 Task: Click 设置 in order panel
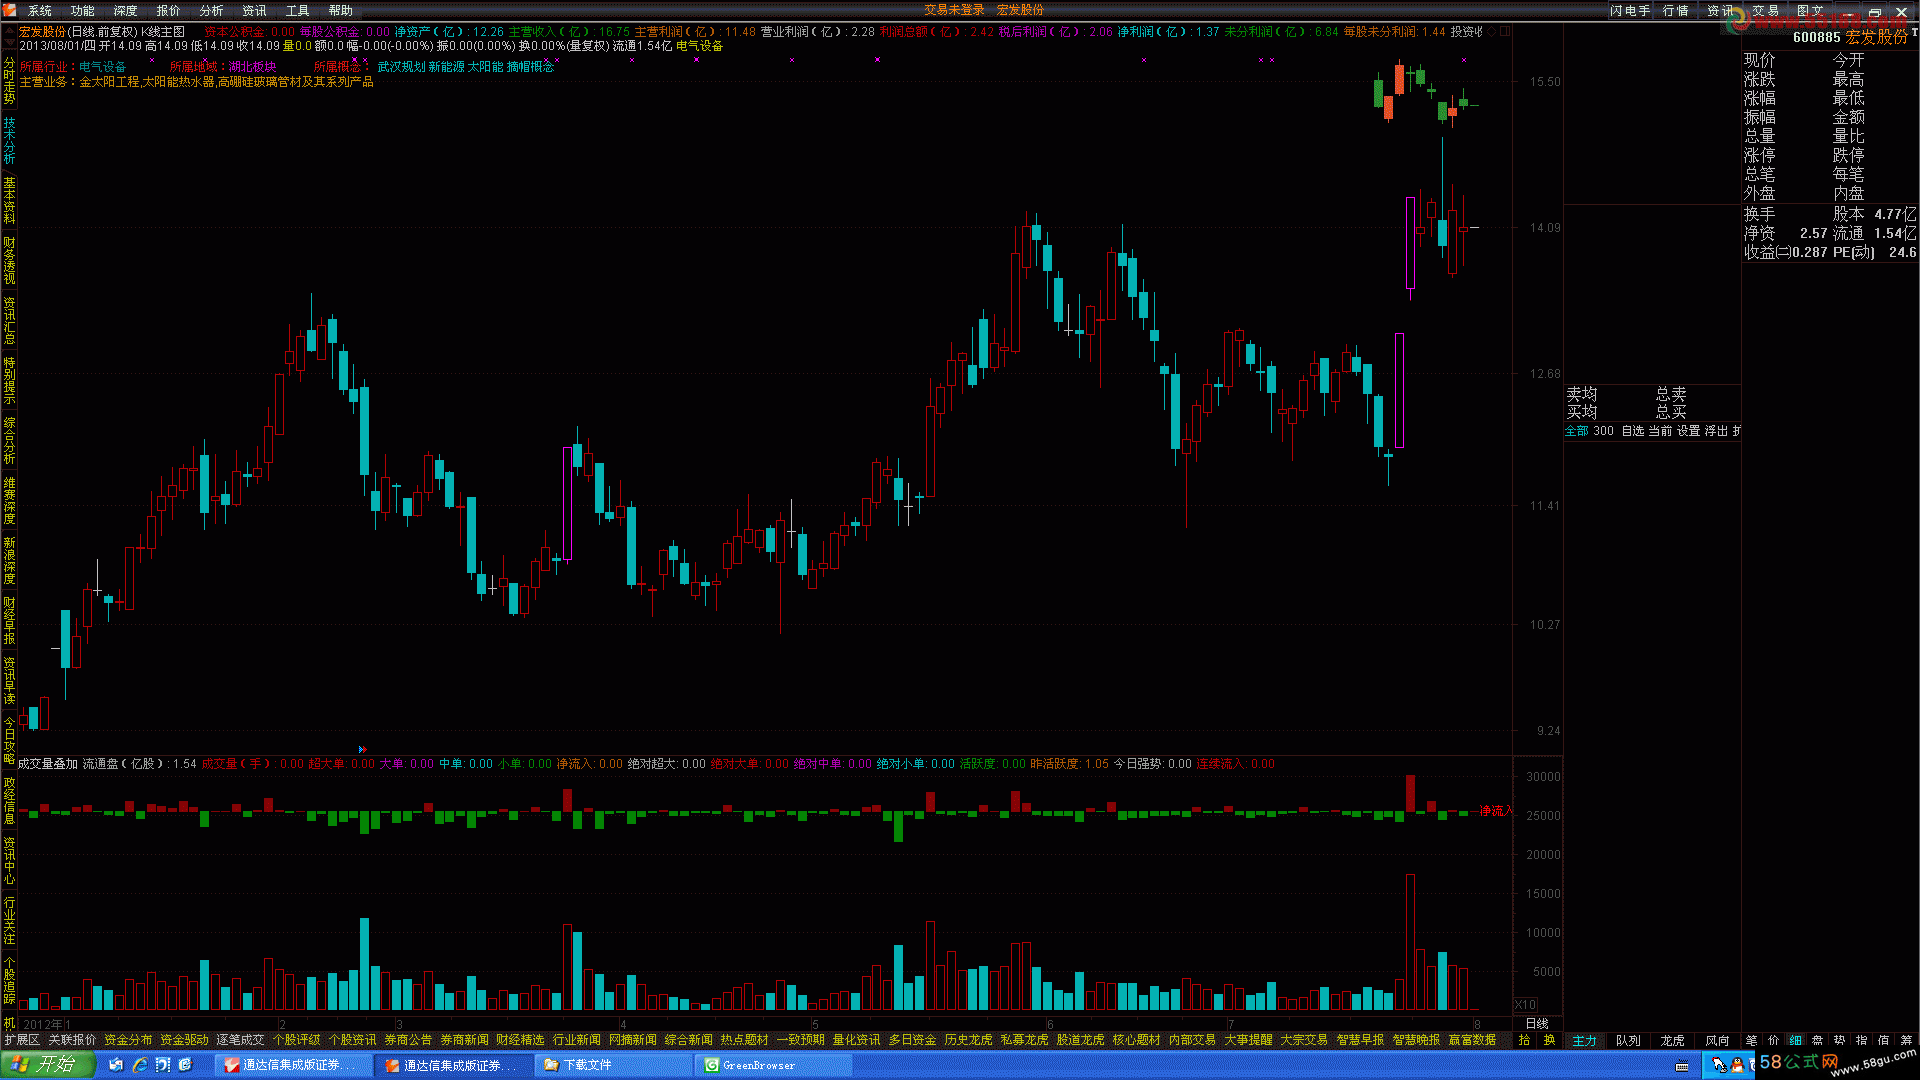click(1689, 431)
